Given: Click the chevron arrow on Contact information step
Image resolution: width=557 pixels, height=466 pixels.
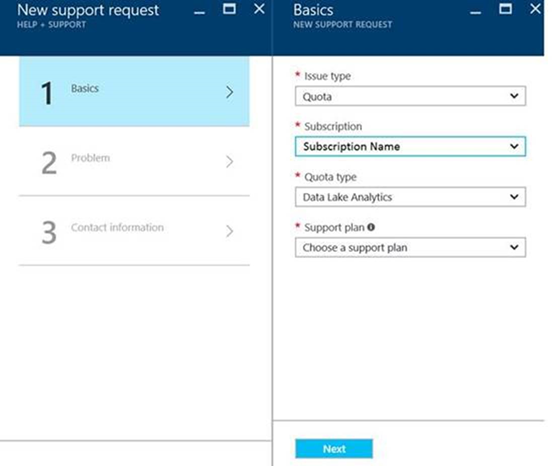Looking at the screenshot, I should [230, 231].
